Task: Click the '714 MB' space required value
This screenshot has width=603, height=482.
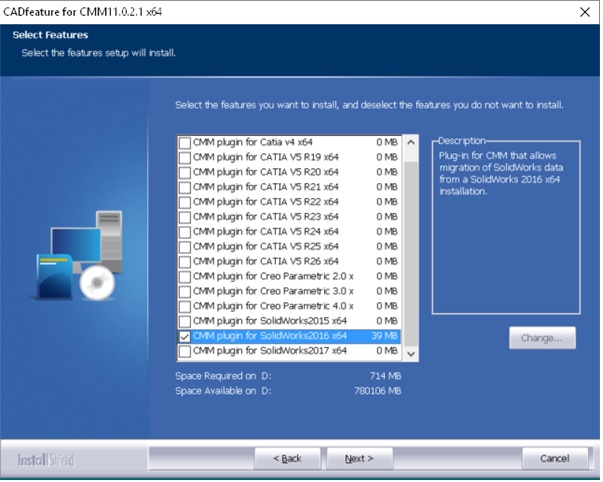Action: pyautogui.click(x=386, y=376)
